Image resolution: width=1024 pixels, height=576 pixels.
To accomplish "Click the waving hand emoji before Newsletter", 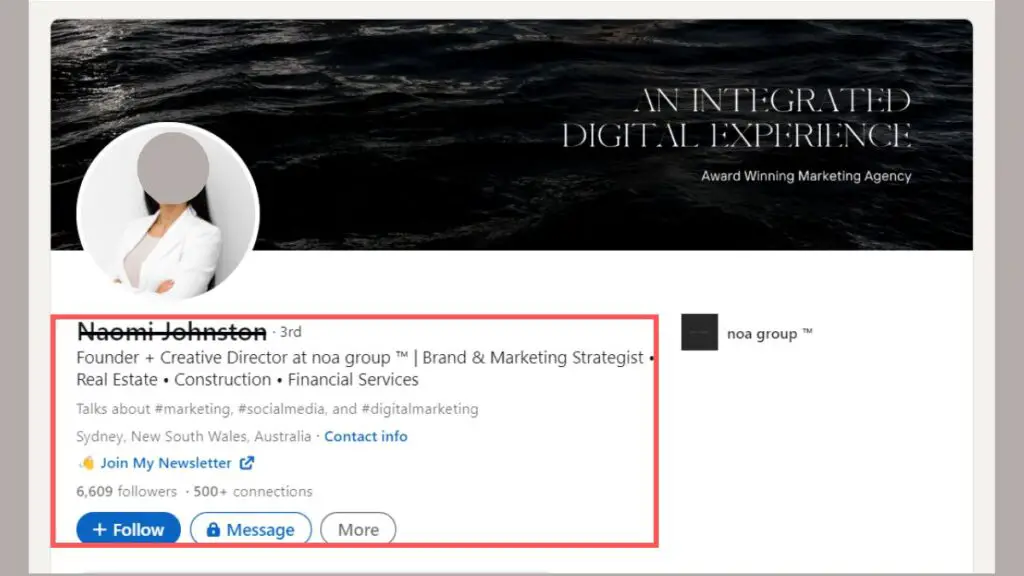I will point(87,463).
